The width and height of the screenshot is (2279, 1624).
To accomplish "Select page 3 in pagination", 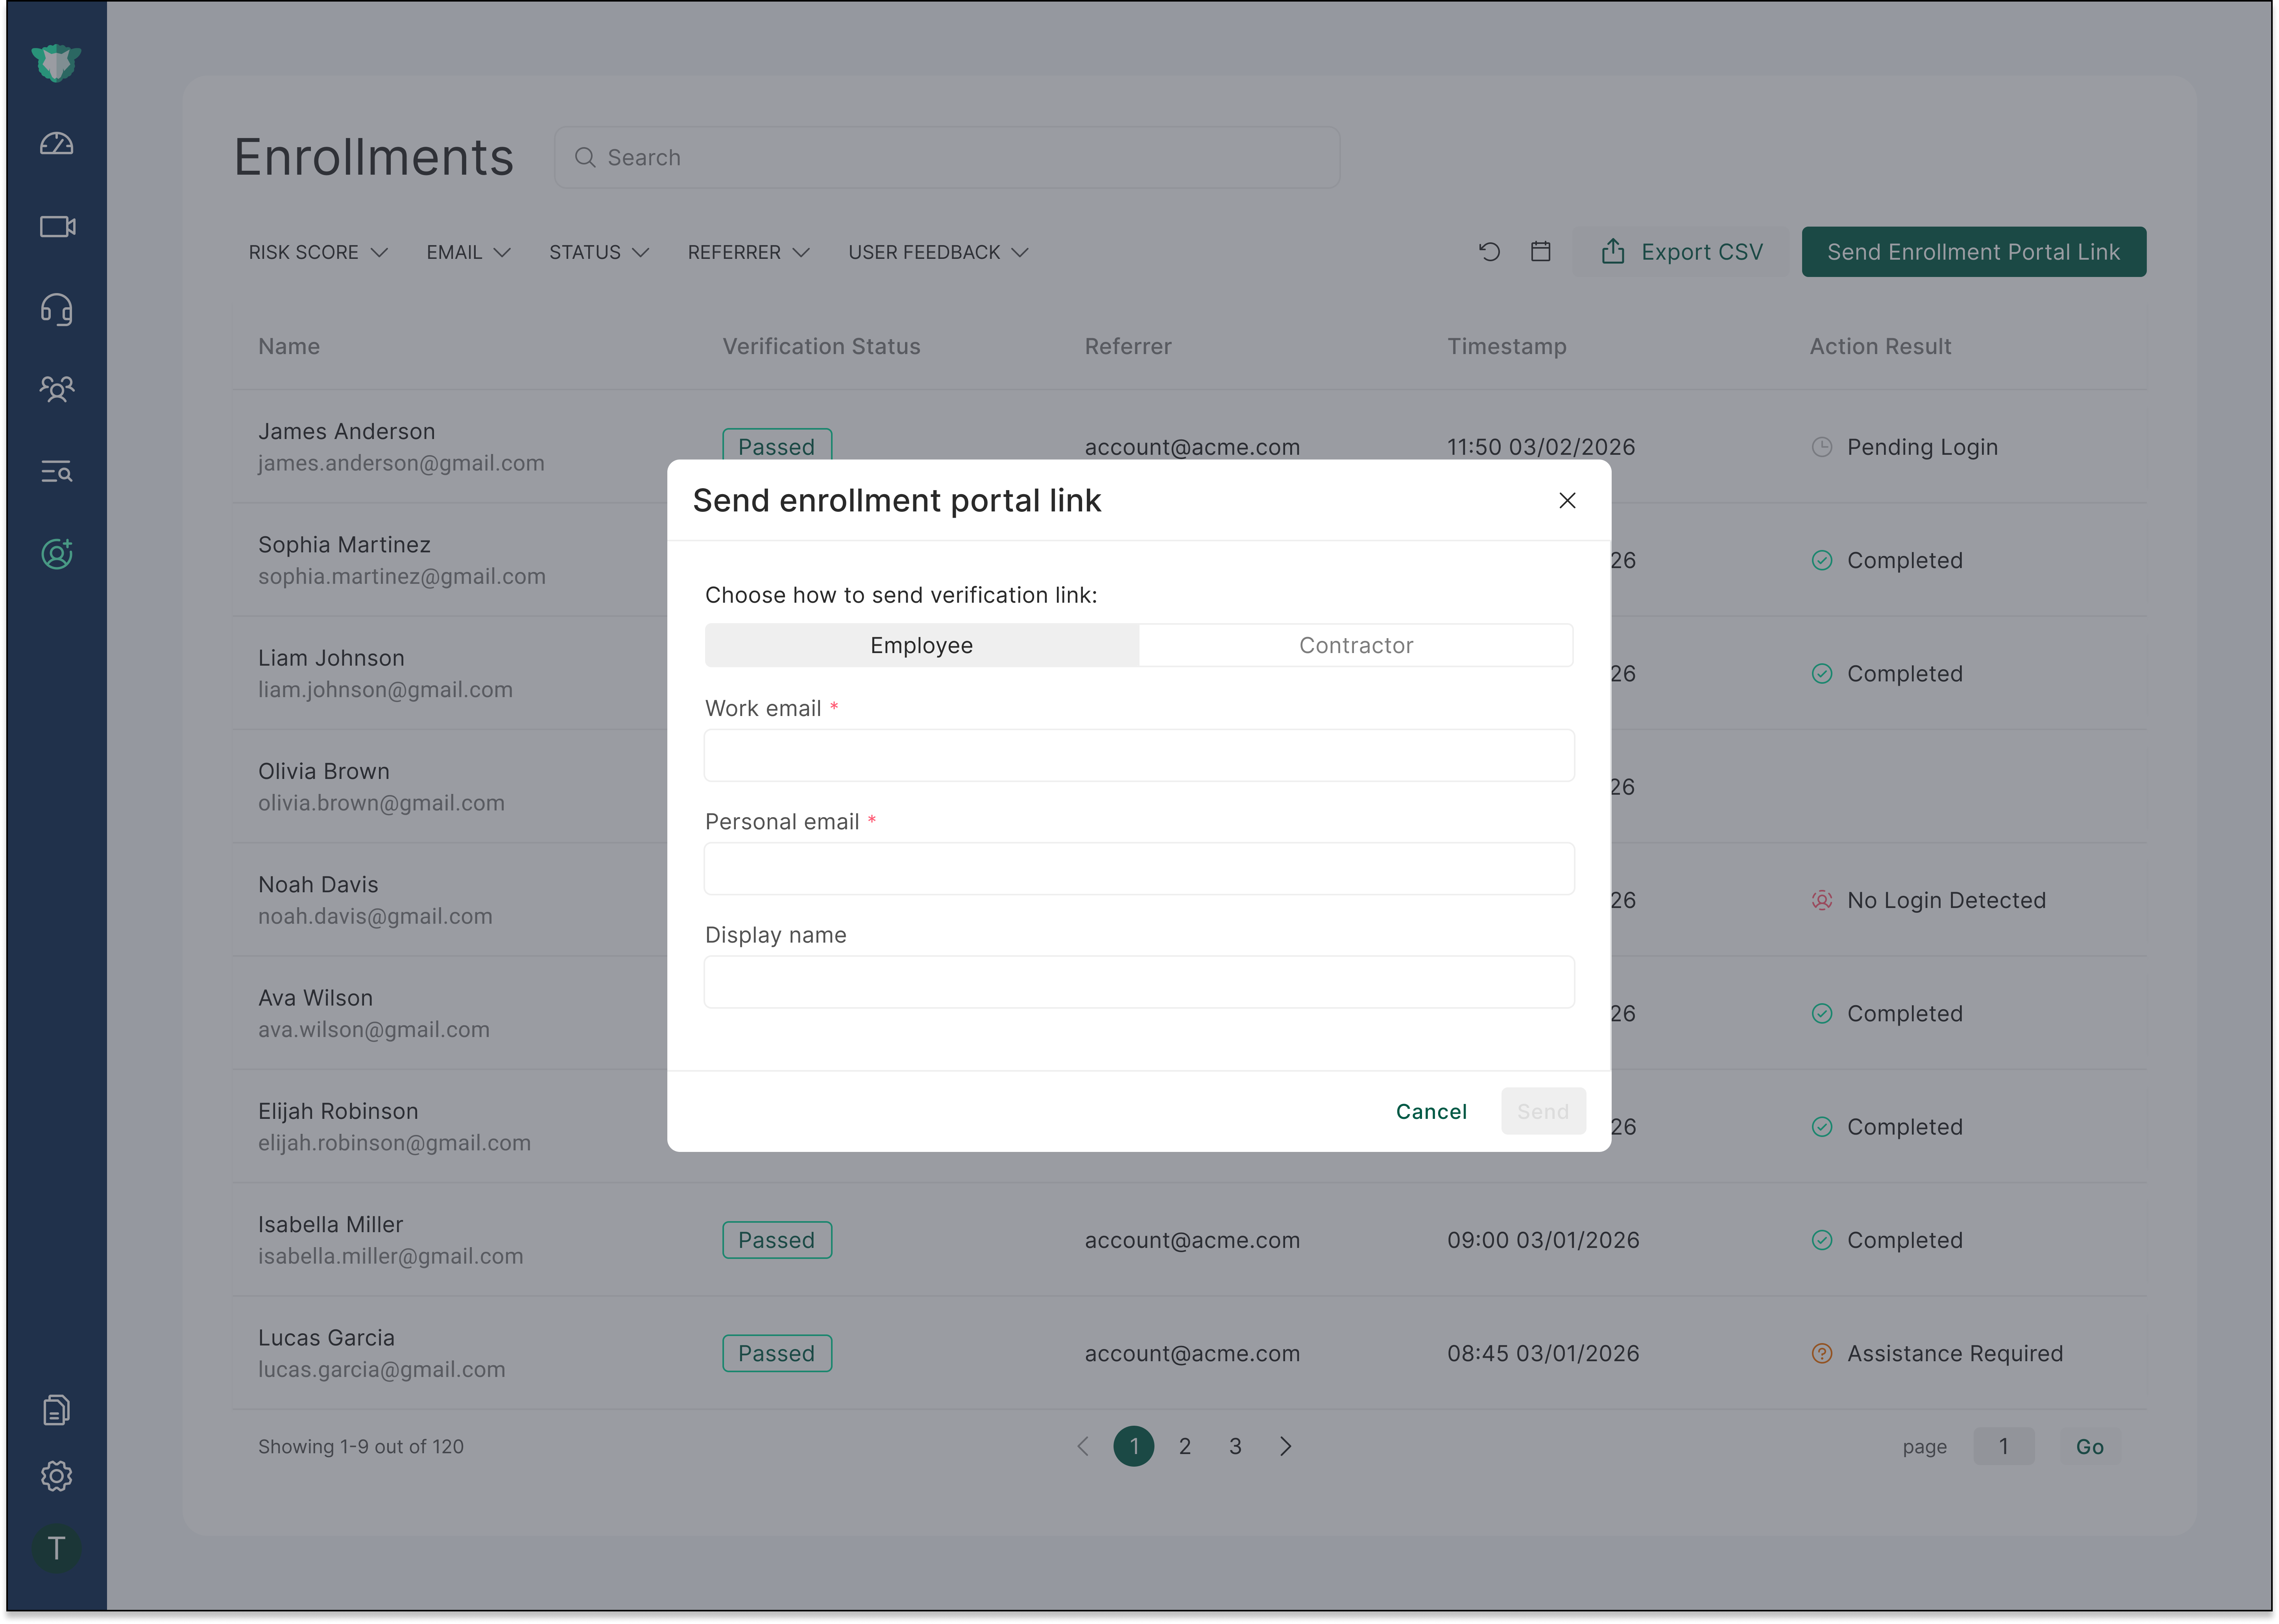I will coord(1235,1446).
